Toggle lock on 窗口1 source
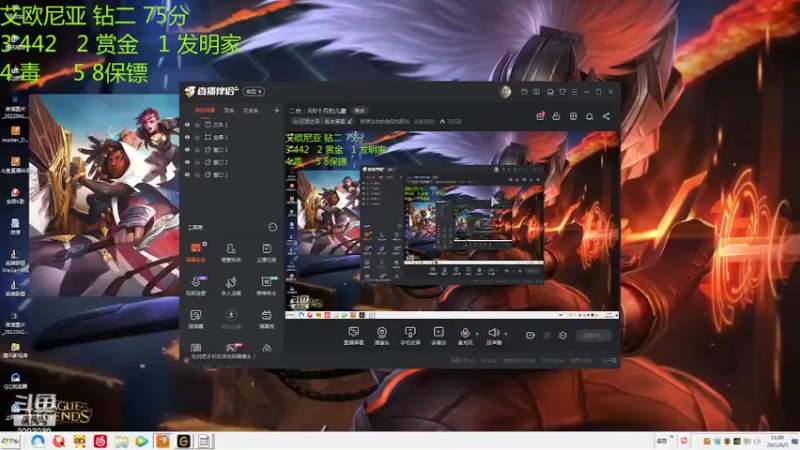Image resolution: width=800 pixels, height=450 pixels. (x=197, y=174)
